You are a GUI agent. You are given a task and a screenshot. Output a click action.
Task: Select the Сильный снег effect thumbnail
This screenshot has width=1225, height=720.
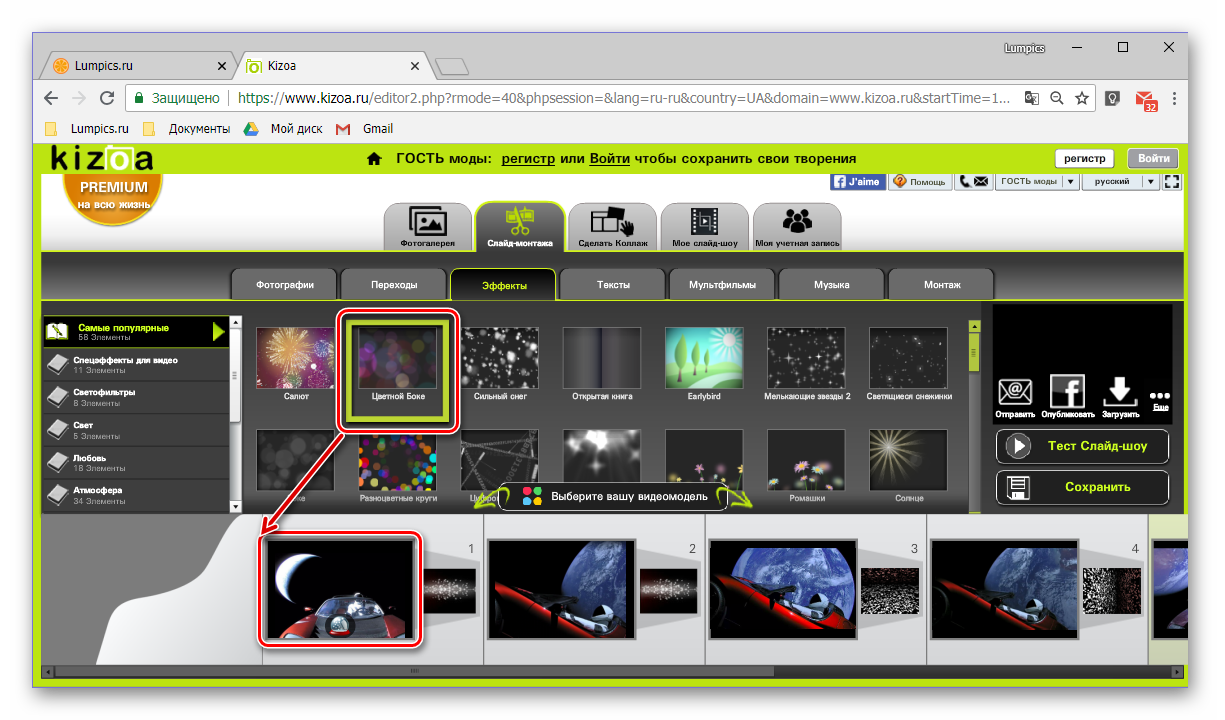(500, 358)
